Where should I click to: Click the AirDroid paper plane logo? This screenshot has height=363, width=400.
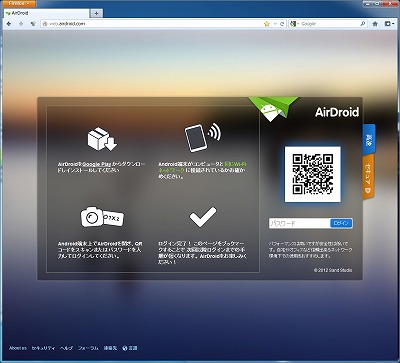[274, 109]
